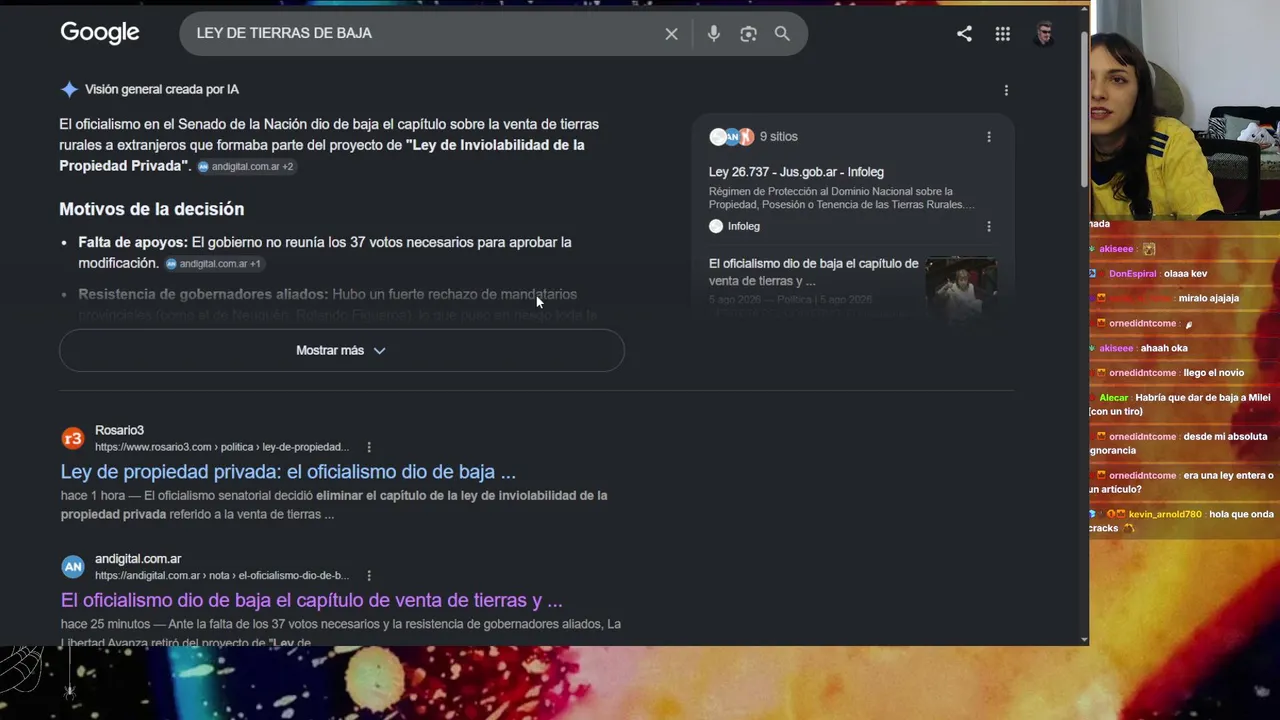Click the share icon in Google header
Screen dimensions: 1280x720
coord(964,34)
